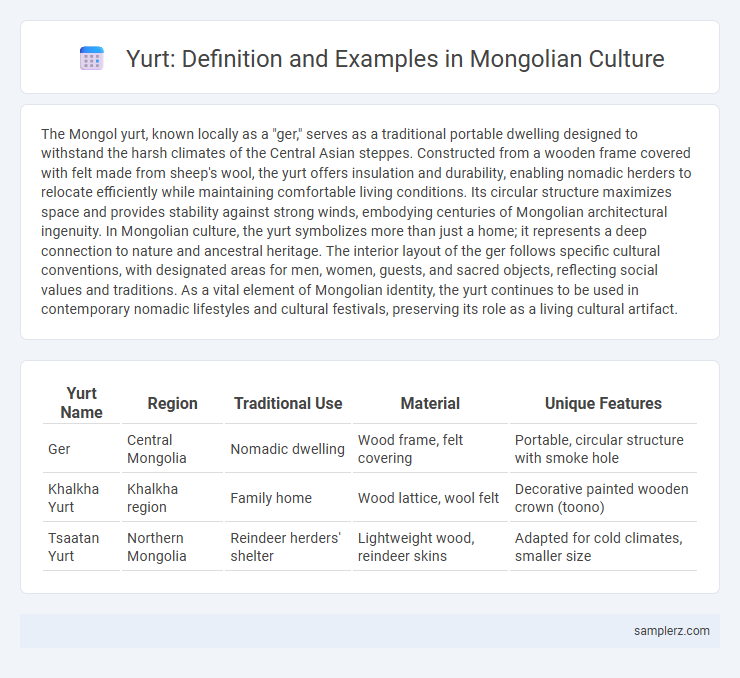Click the 'Family home' cell
The width and height of the screenshot is (740, 678).
click(x=288, y=498)
